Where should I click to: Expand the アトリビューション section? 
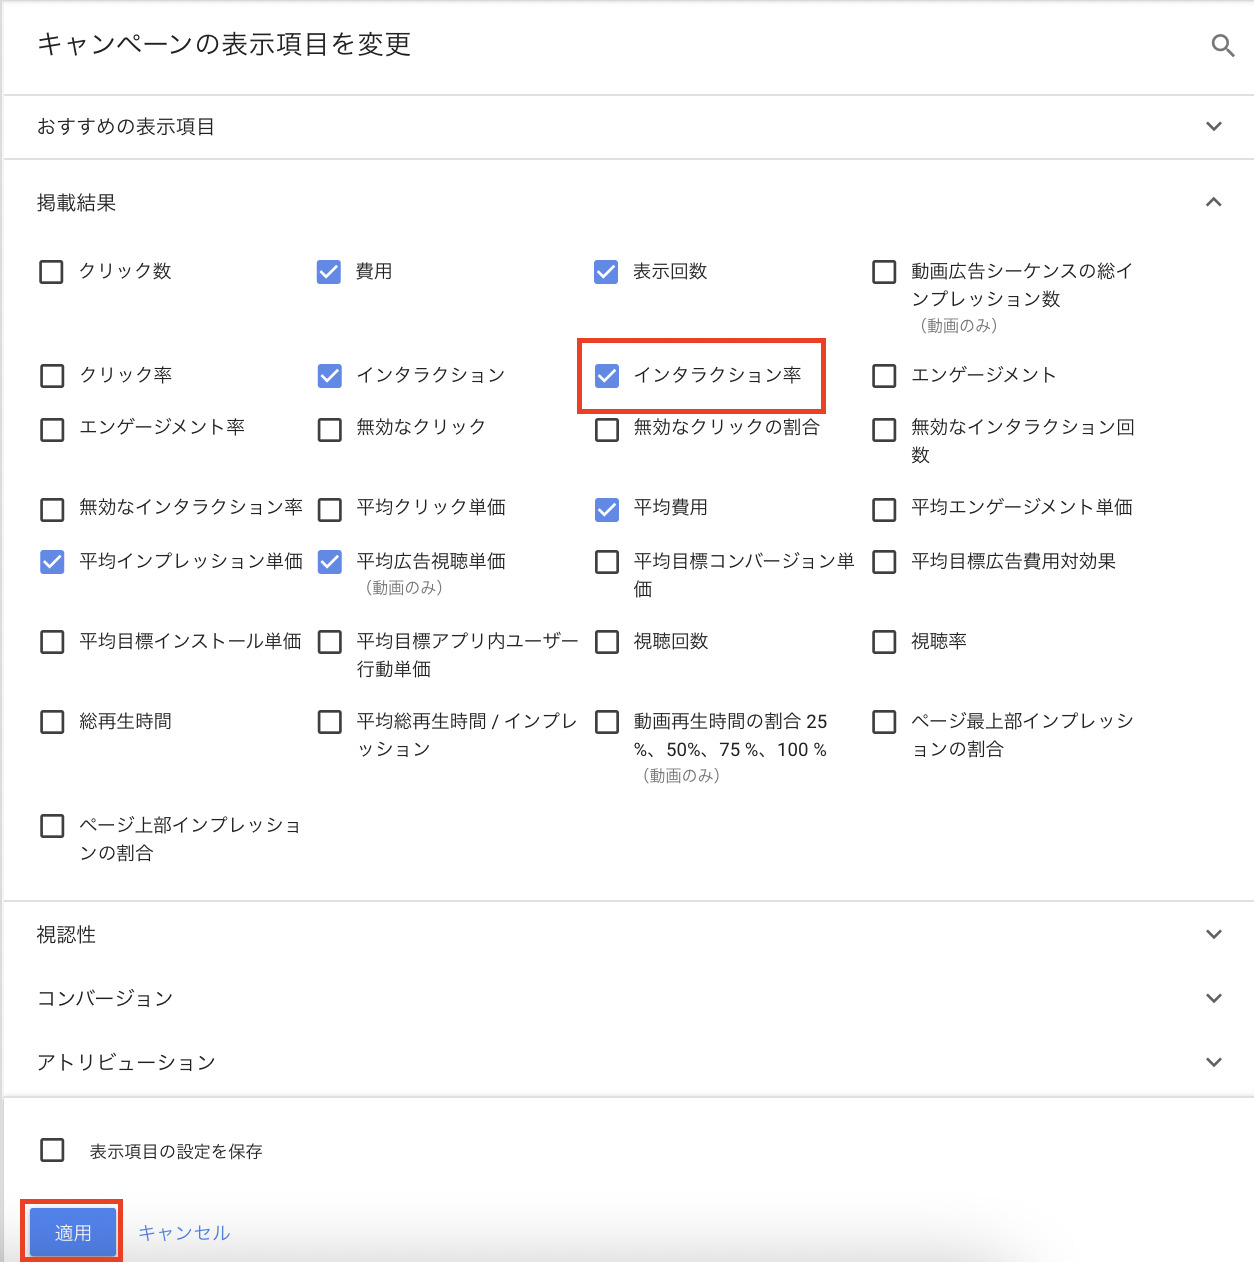click(x=1214, y=1063)
